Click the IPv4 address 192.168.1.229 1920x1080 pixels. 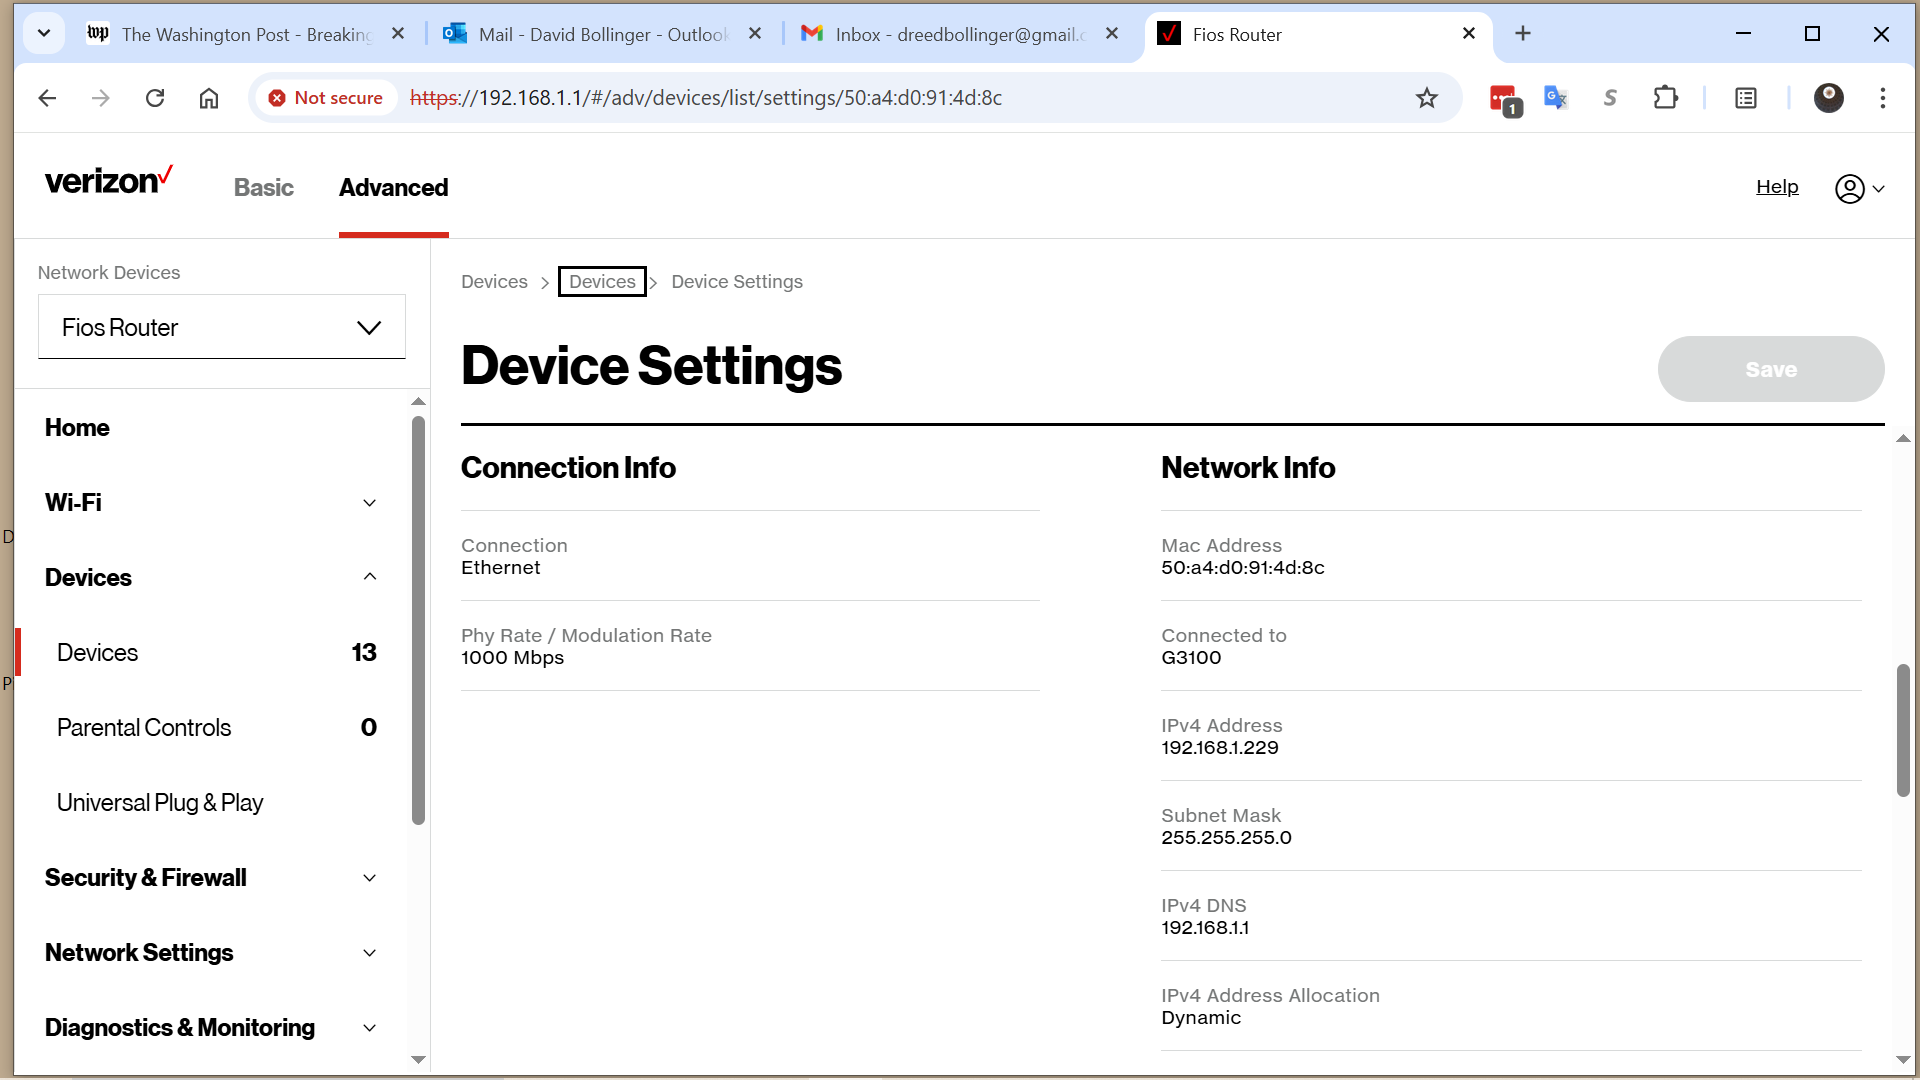coord(1220,748)
